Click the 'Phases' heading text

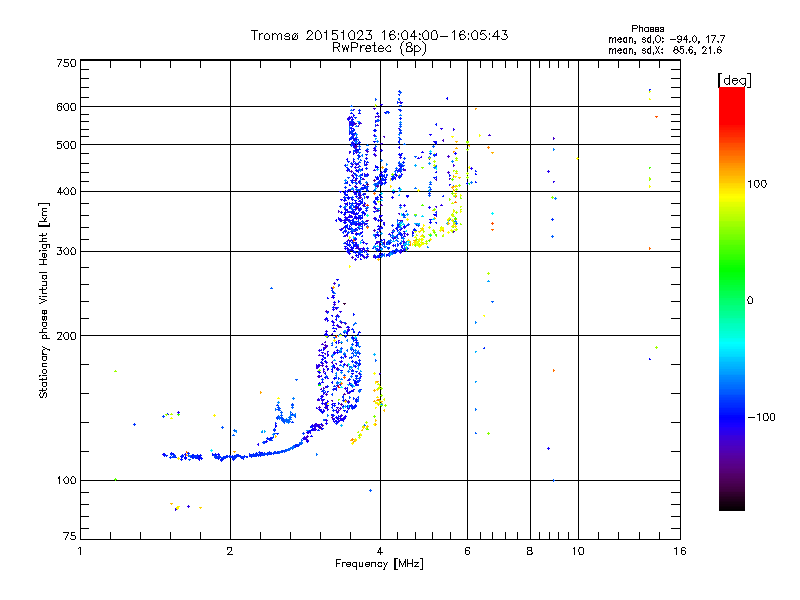tap(647, 29)
